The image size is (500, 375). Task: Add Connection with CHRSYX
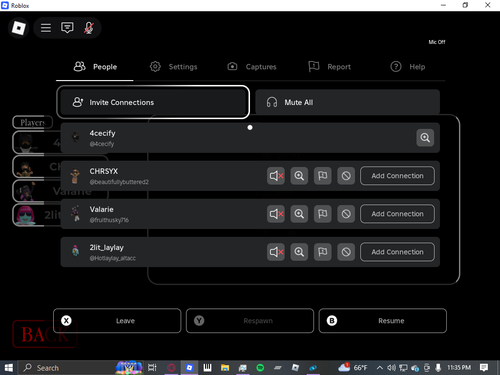point(397,176)
